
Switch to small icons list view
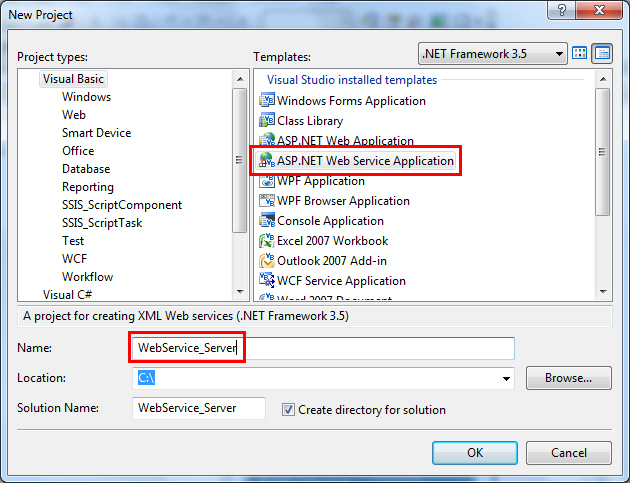pos(602,53)
